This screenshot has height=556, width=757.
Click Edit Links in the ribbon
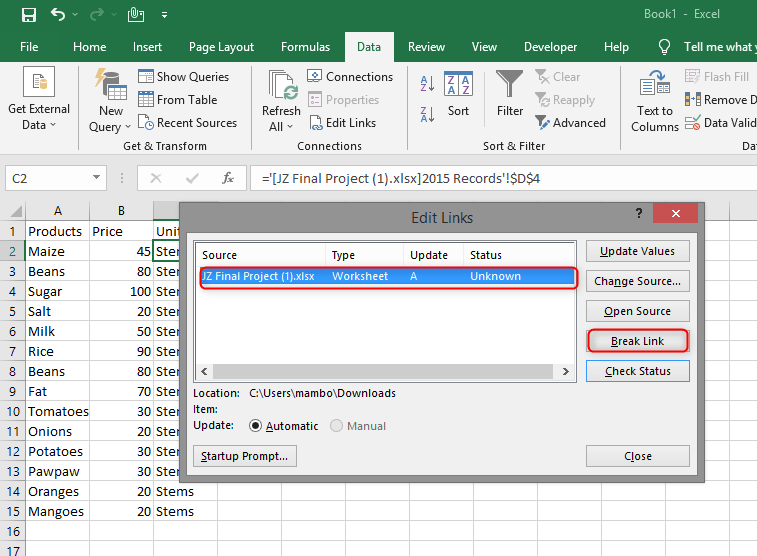pos(342,123)
